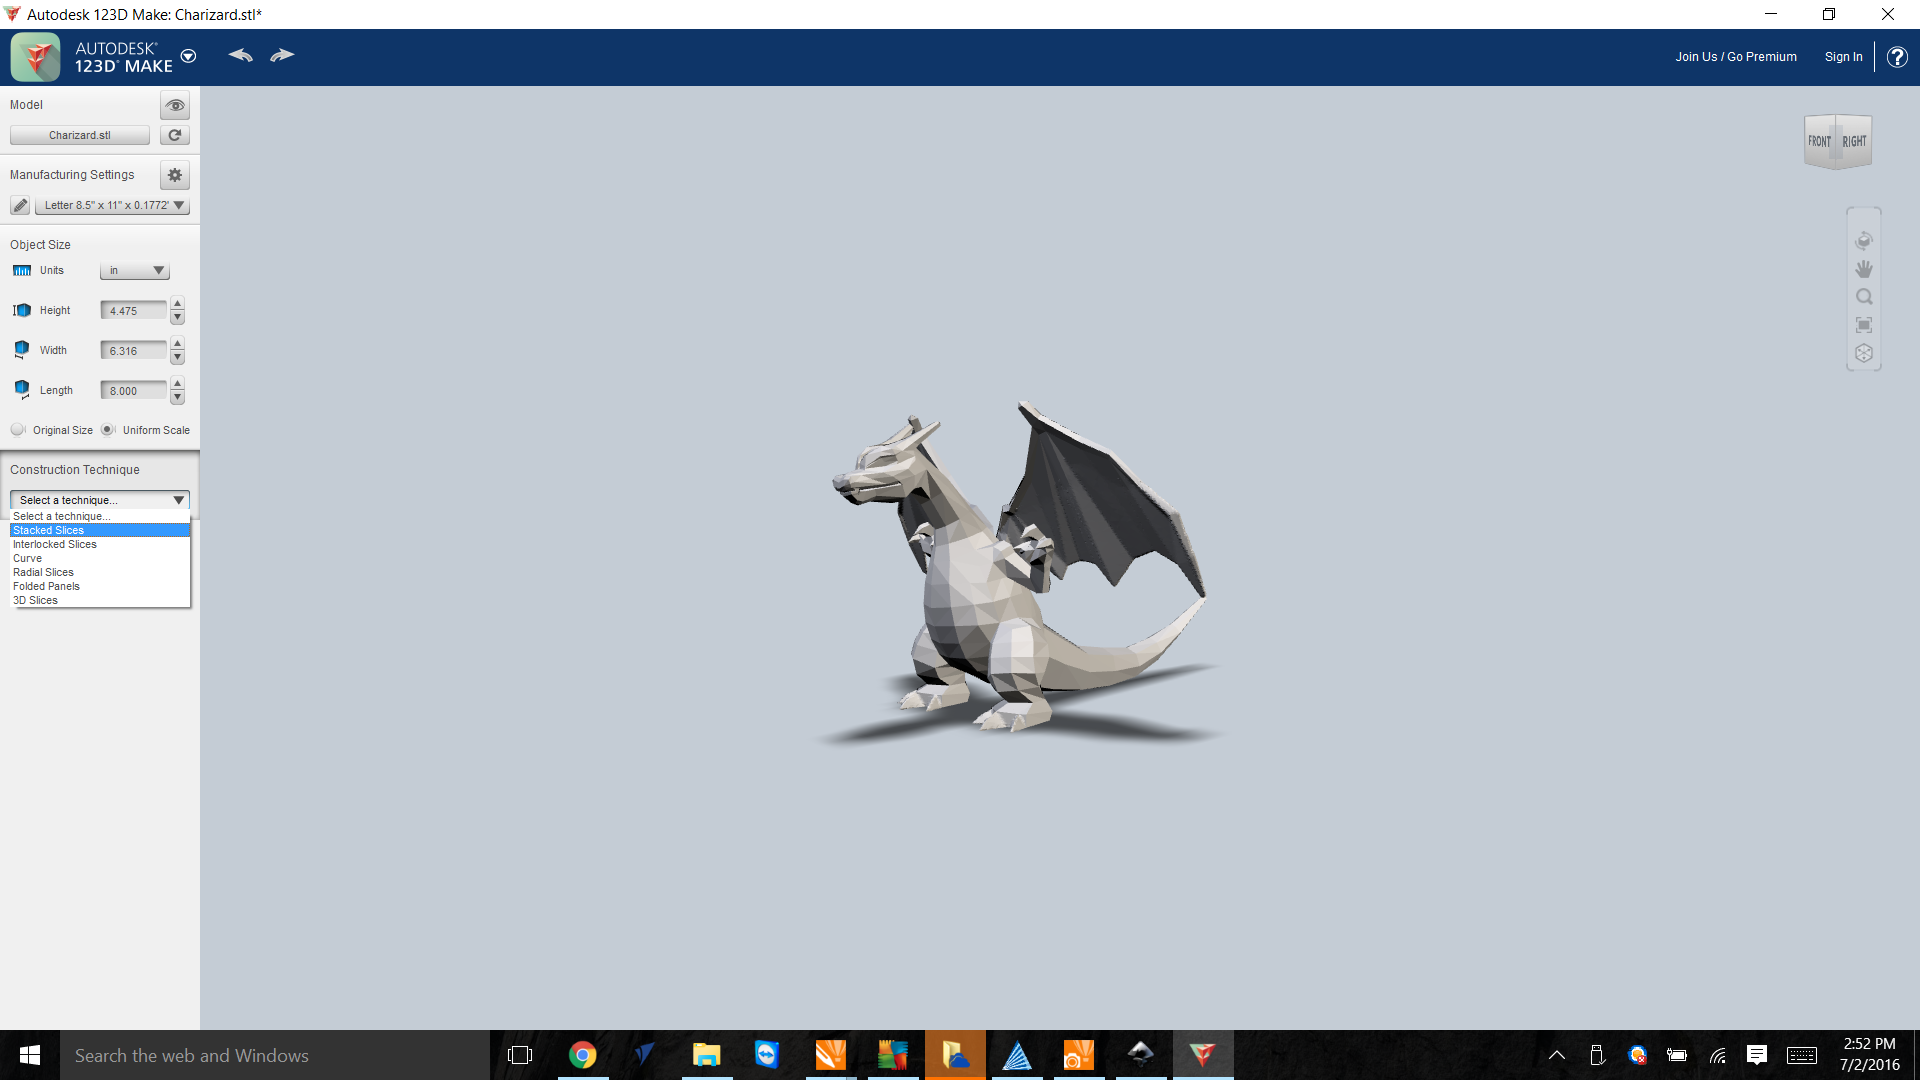Reload the model with the refresh icon

(x=175, y=135)
